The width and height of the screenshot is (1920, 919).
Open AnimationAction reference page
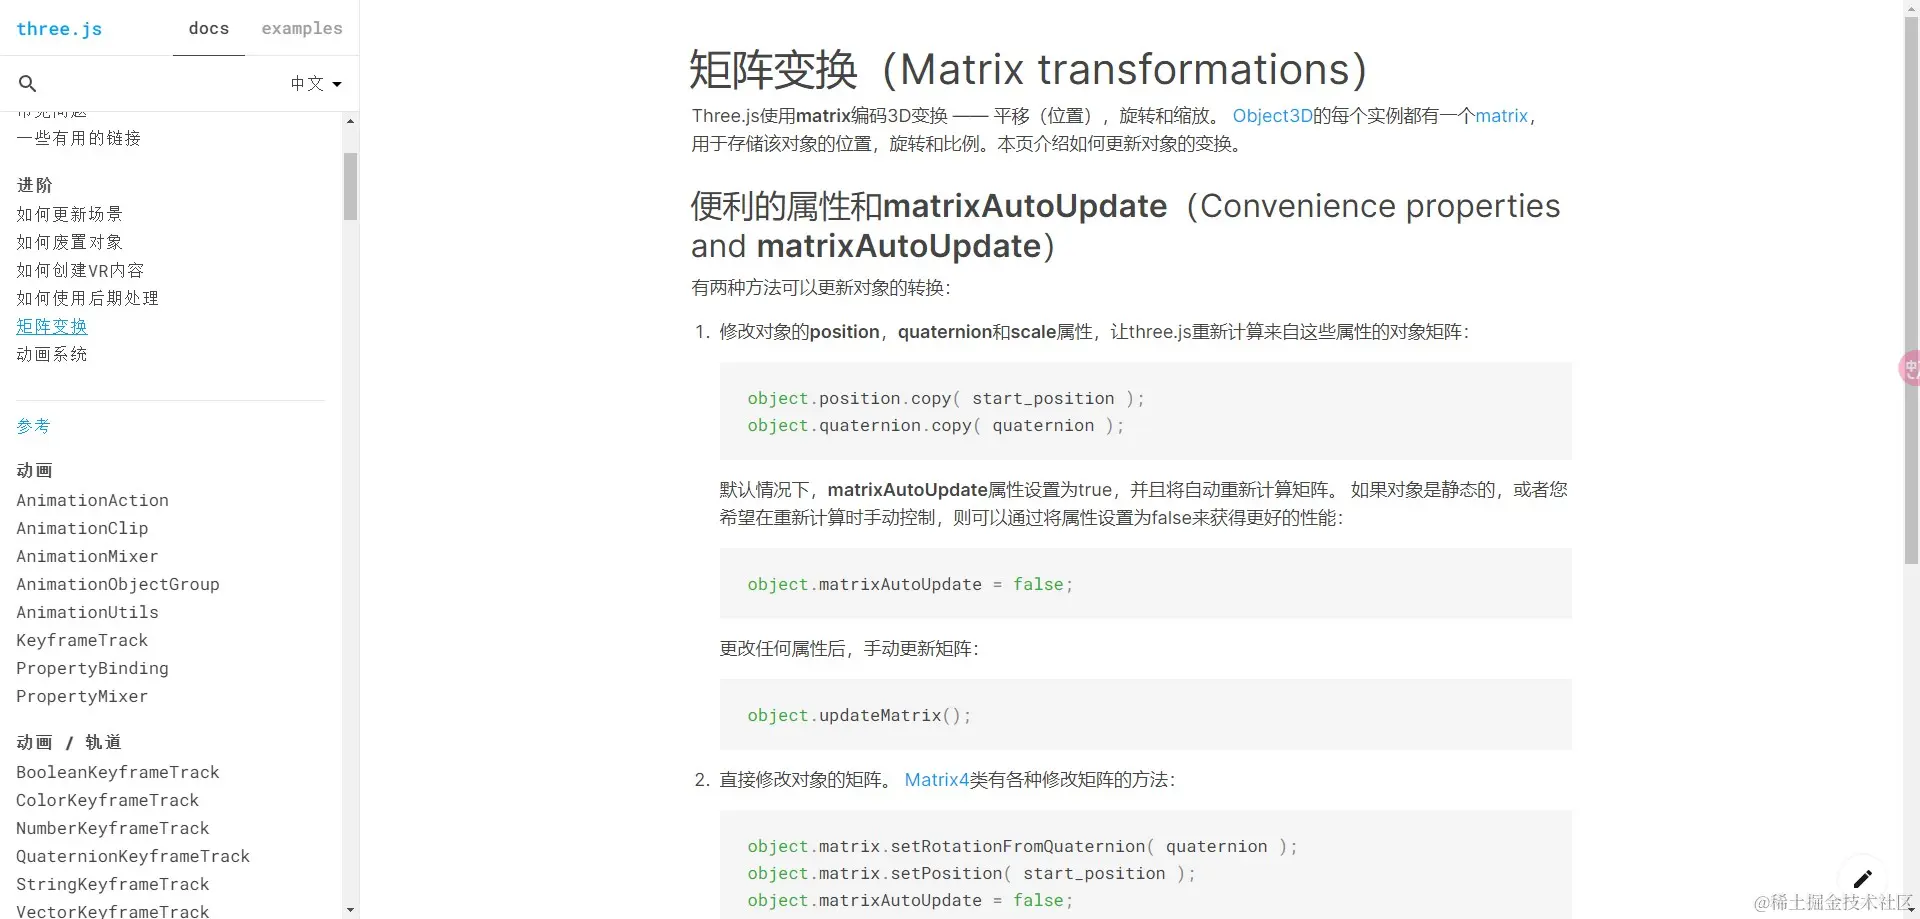(x=92, y=500)
